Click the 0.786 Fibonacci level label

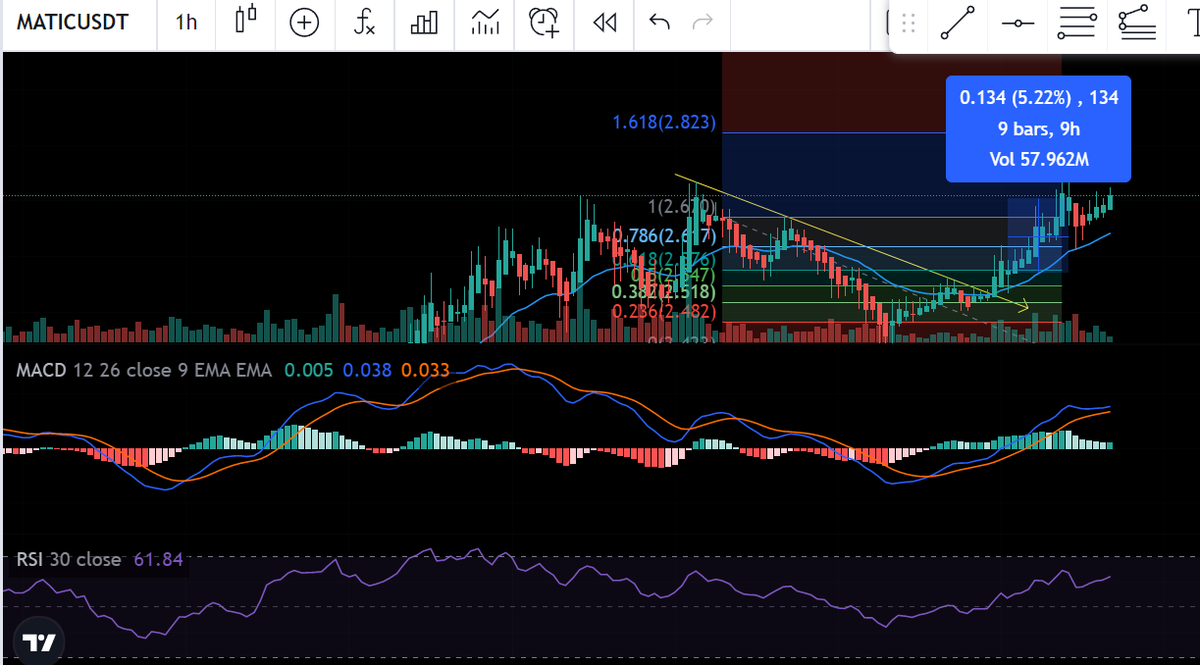coord(664,236)
